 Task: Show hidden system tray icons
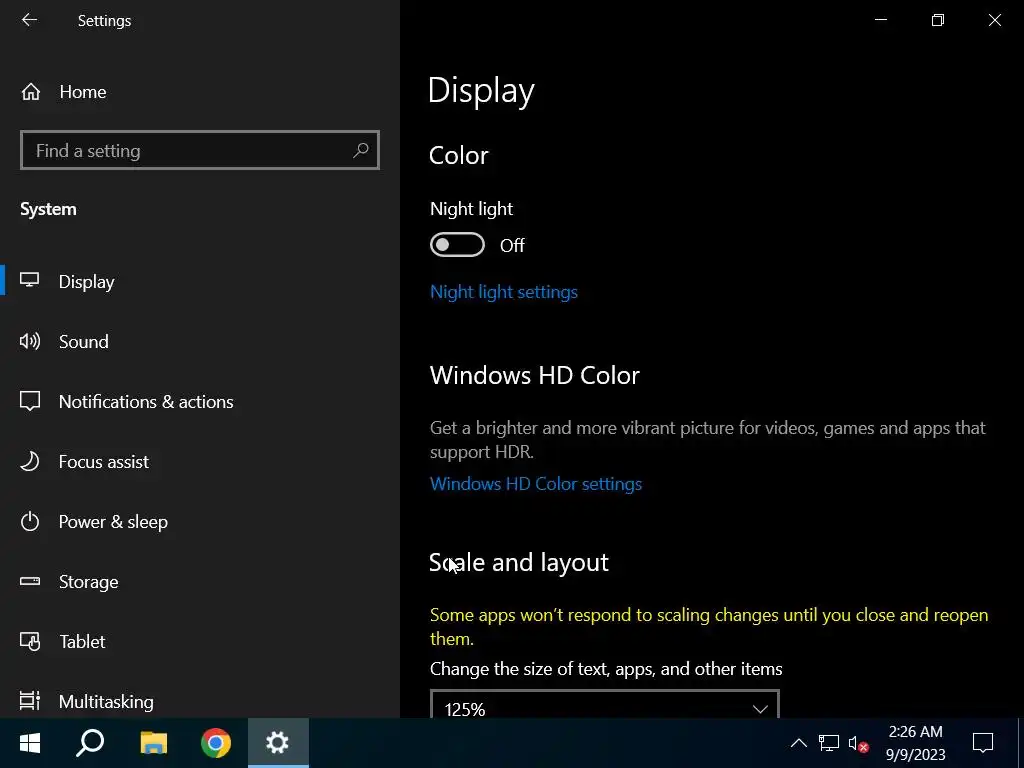798,743
